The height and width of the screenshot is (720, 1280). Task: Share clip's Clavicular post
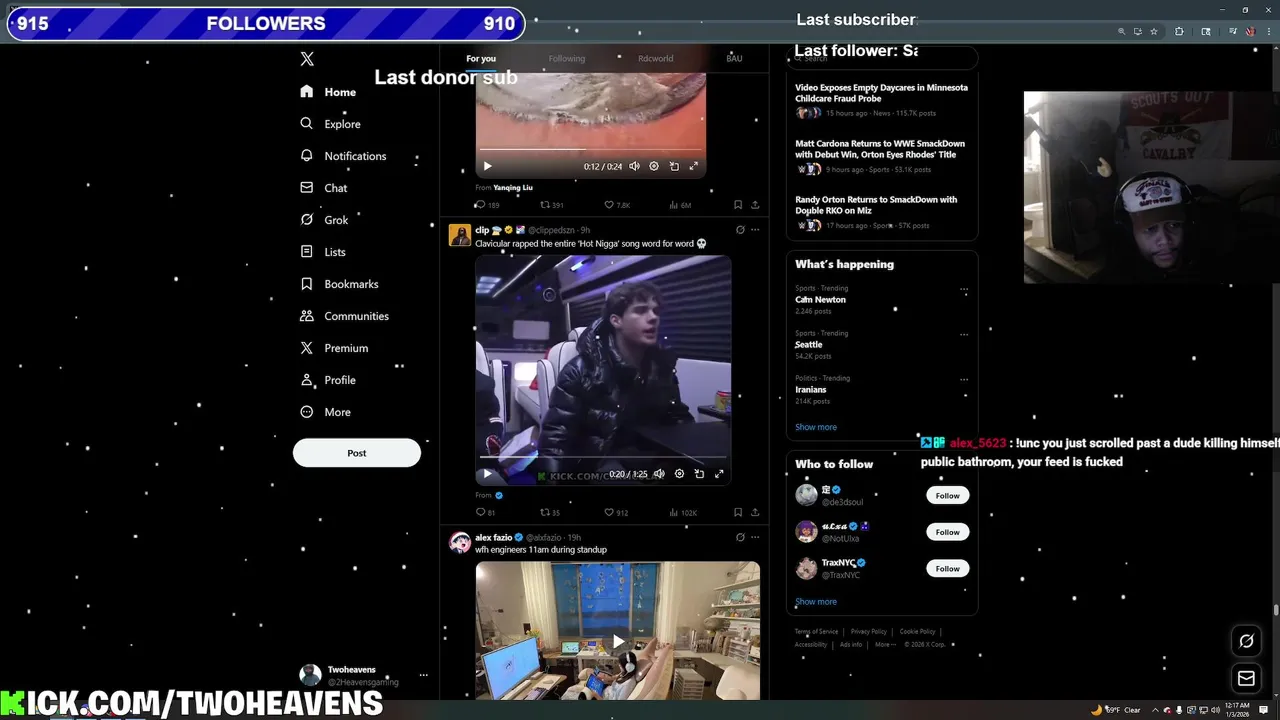(755, 513)
